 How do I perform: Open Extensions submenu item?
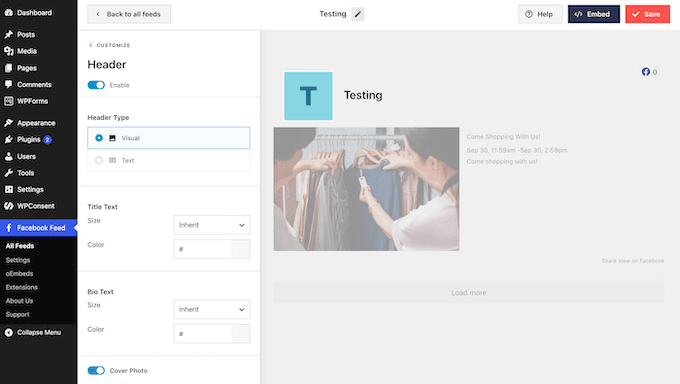pos(22,287)
